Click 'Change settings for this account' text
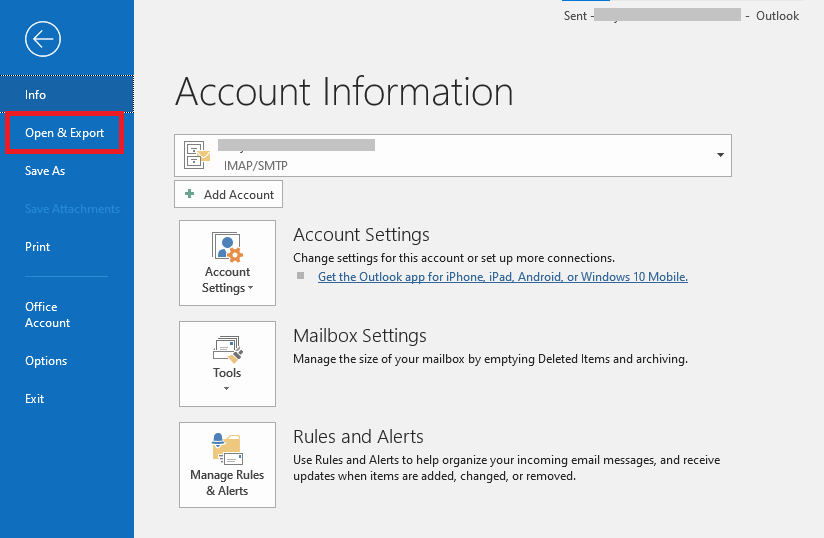The width and height of the screenshot is (824, 538). click(x=454, y=258)
